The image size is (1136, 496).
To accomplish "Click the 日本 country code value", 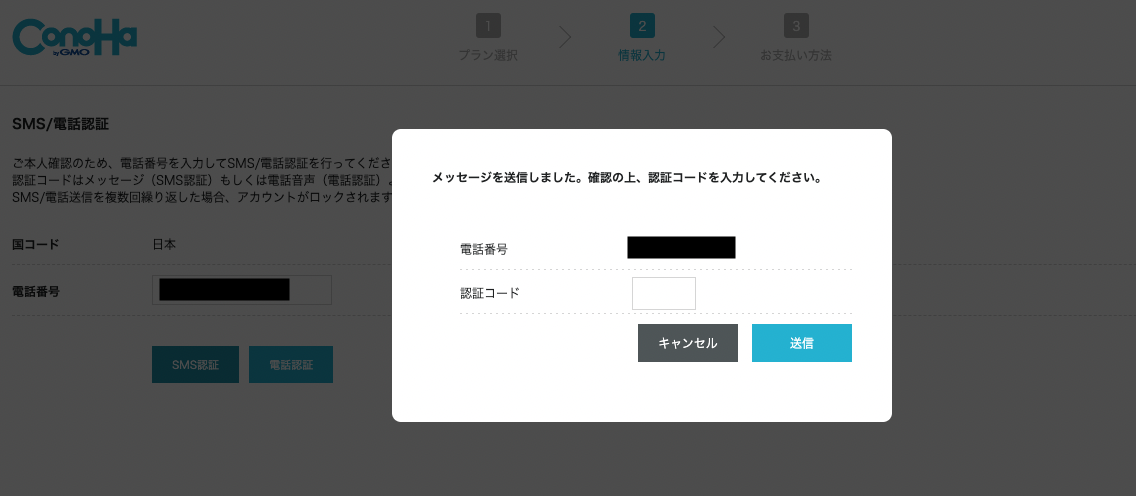I will [x=164, y=245].
